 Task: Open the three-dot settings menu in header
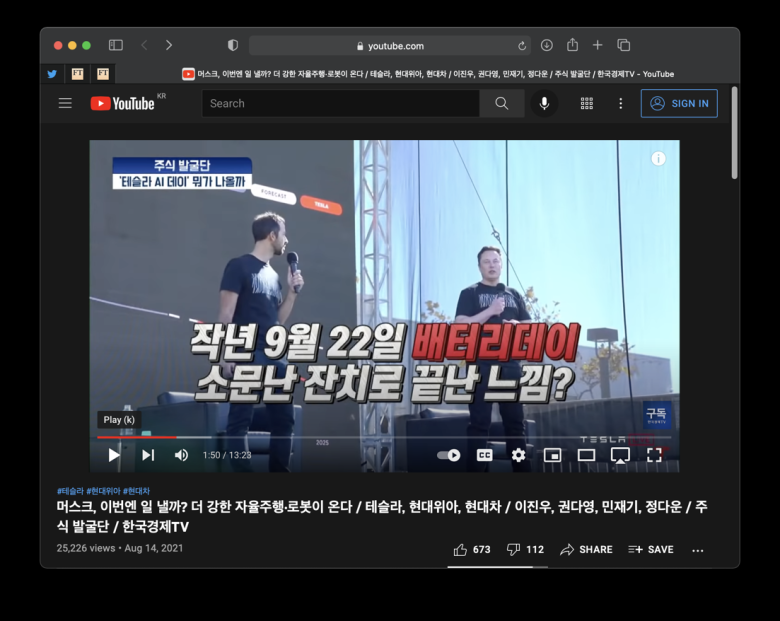[x=620, y=104]
